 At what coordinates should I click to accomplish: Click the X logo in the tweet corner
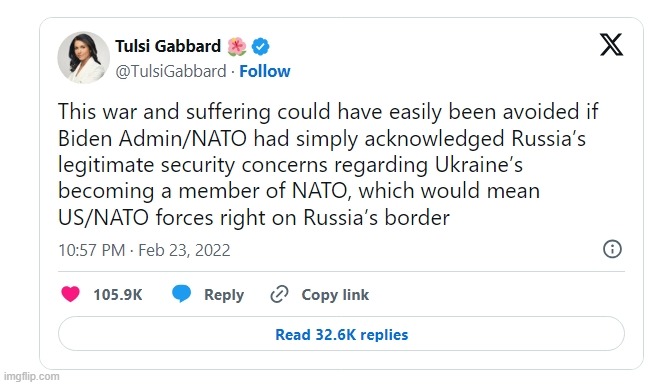(611, 45)
